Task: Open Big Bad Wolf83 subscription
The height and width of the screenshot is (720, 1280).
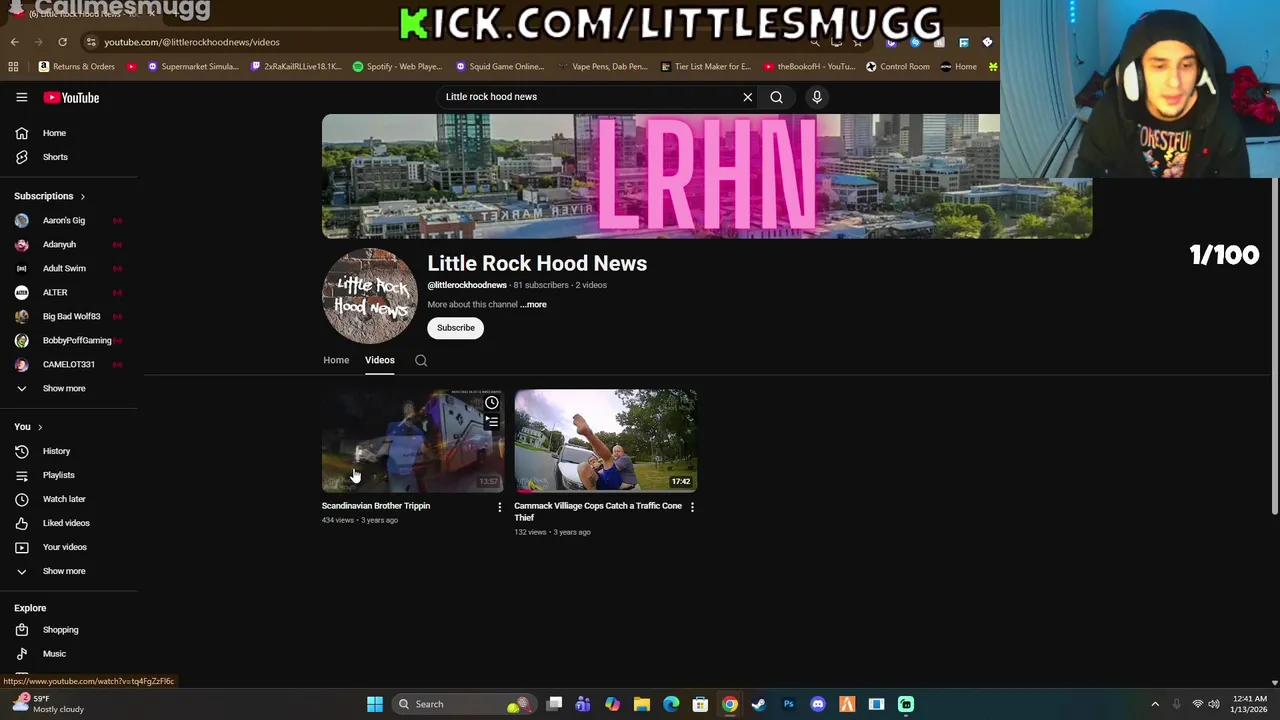Action: coord(71,316)
